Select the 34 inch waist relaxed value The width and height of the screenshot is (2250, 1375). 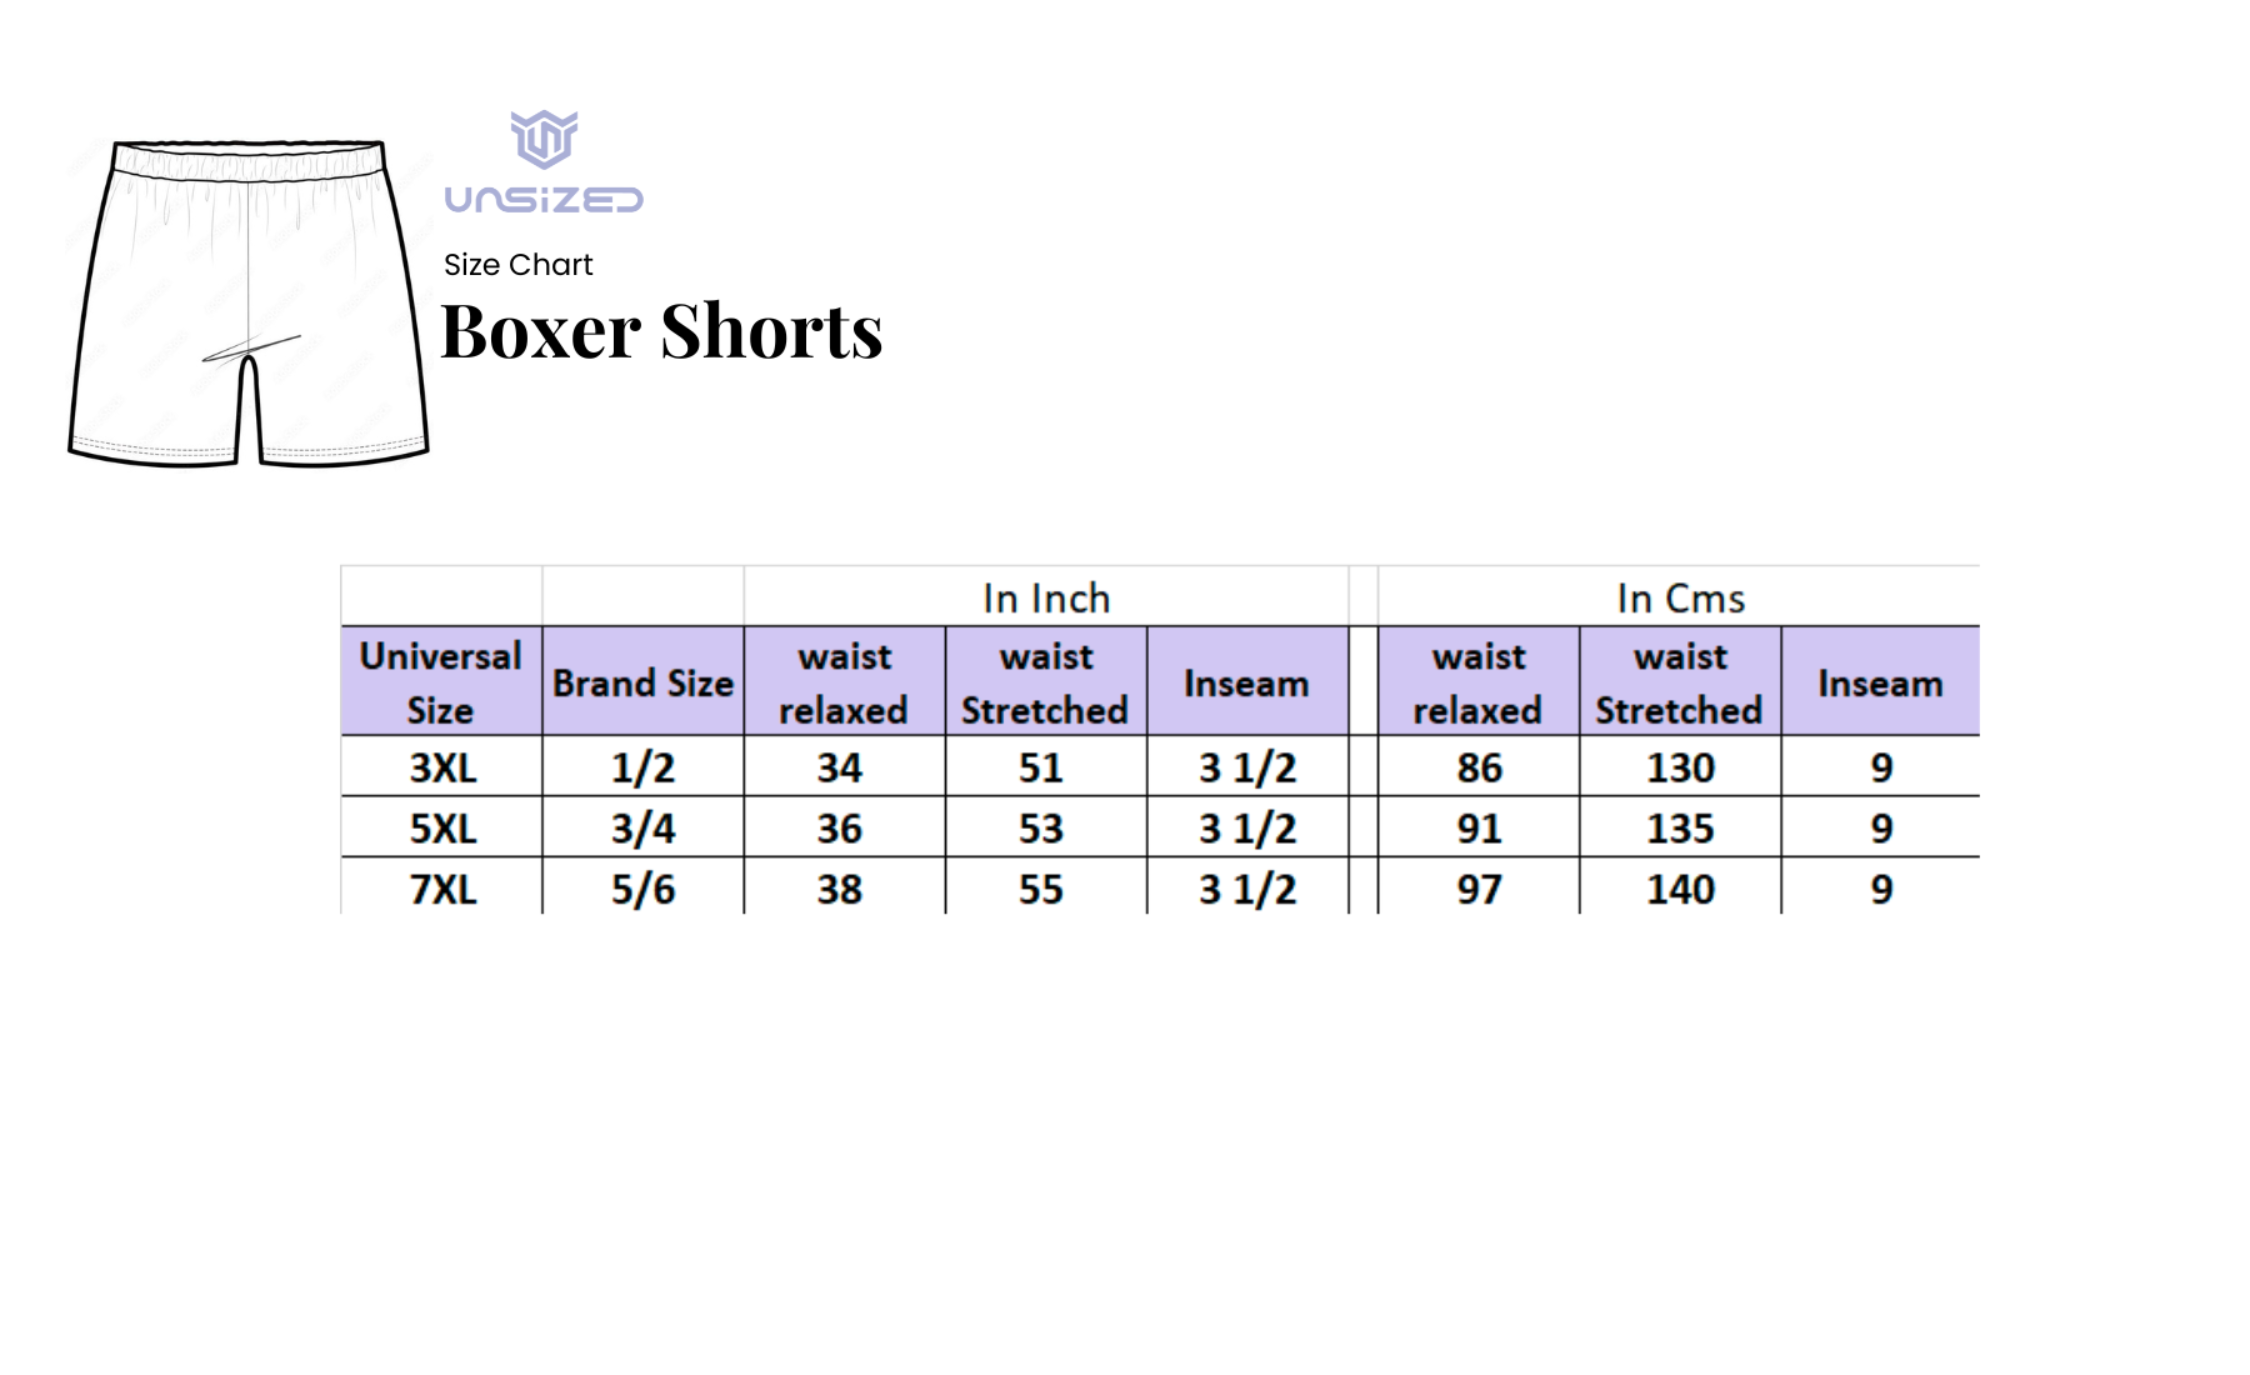click(x=840, y=768)
